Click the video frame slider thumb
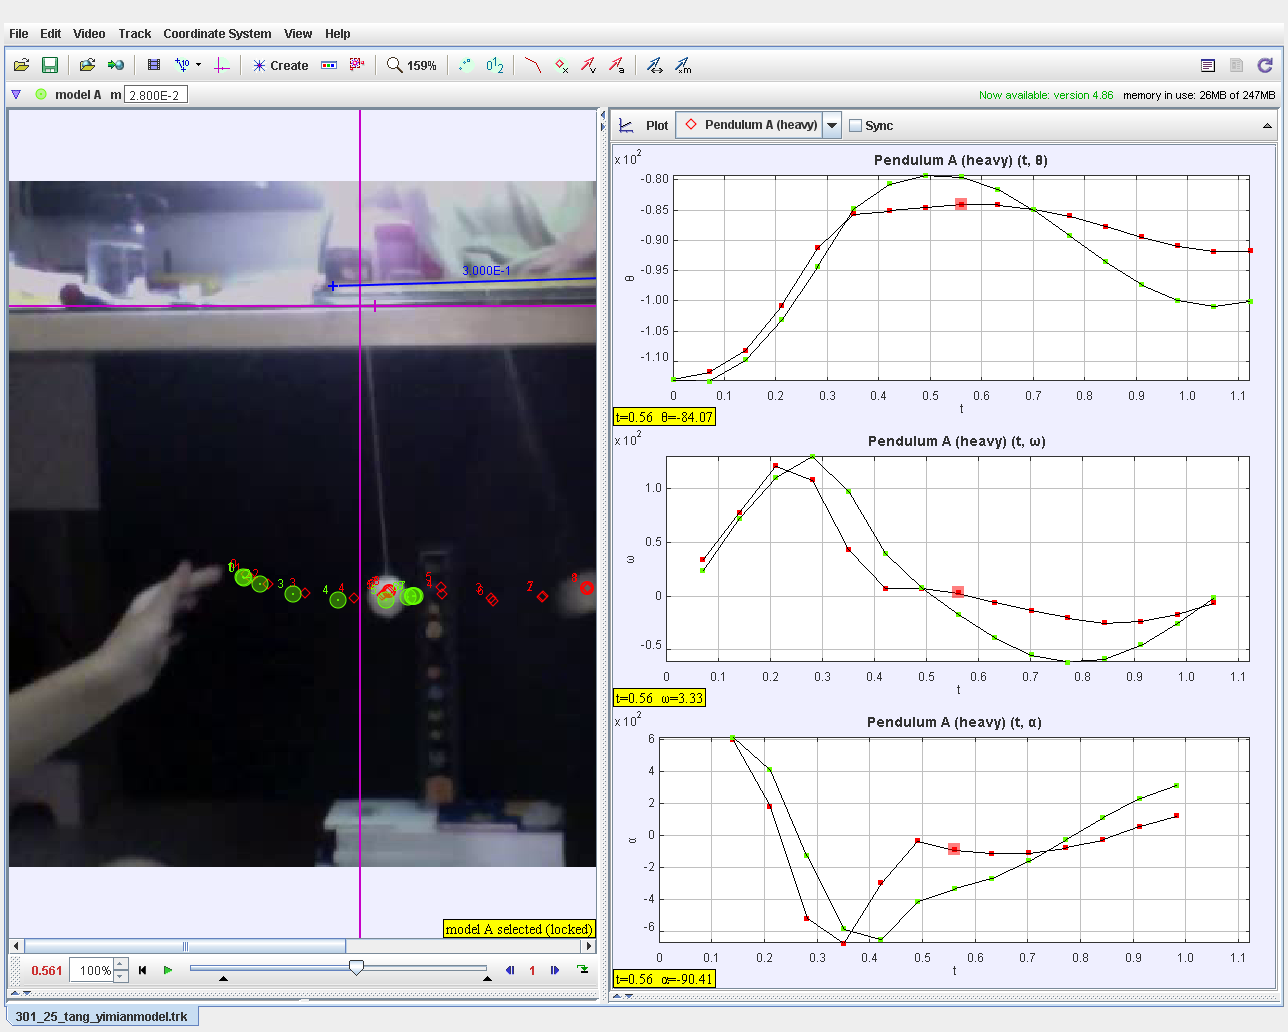This screenshot has height=1032, width=1288. coord(356,967)
